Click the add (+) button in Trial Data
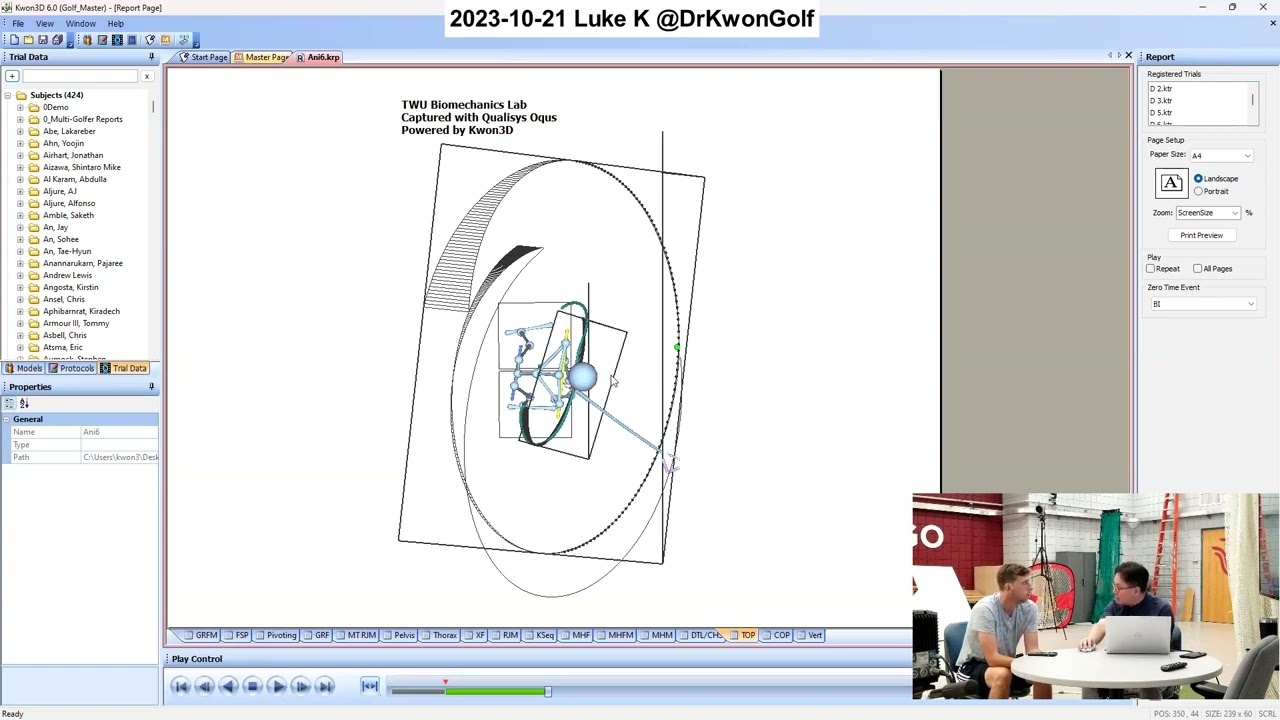The height and width of the screenshot is (720, 1280). [12, 76]
